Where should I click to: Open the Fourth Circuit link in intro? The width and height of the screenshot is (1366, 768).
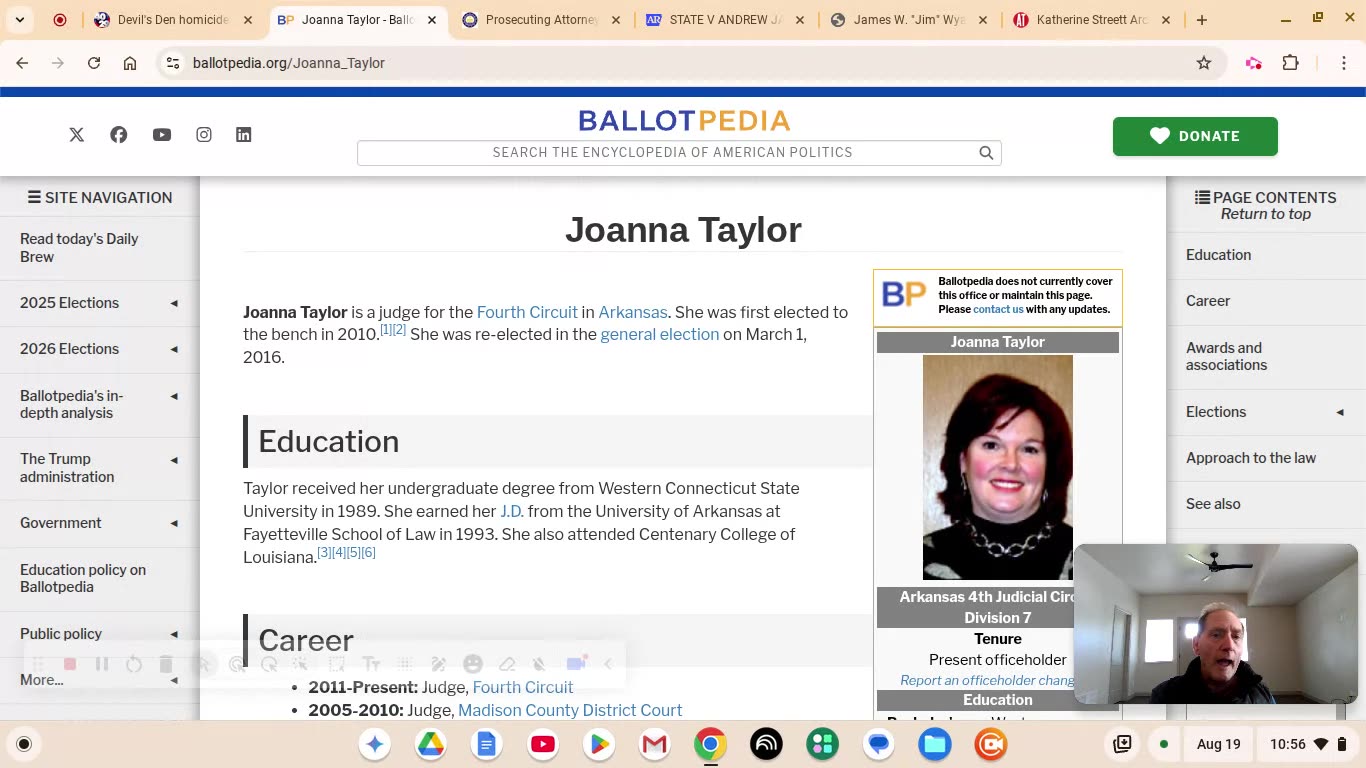527,312
